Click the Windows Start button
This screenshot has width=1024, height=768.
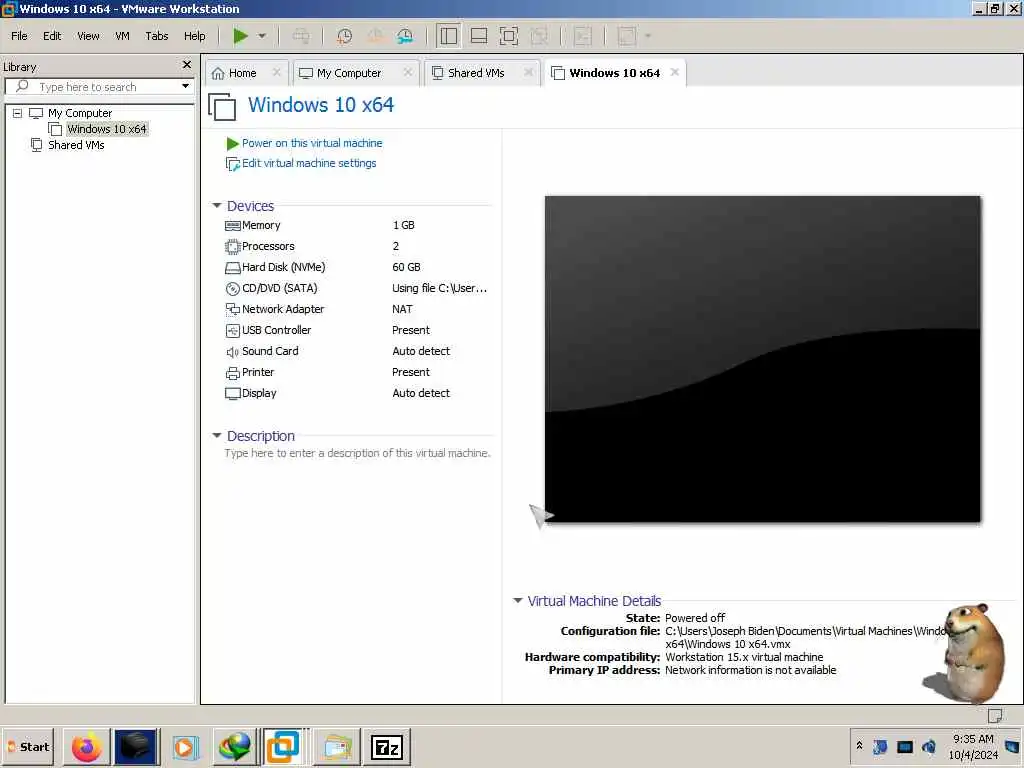pos(29,746)
